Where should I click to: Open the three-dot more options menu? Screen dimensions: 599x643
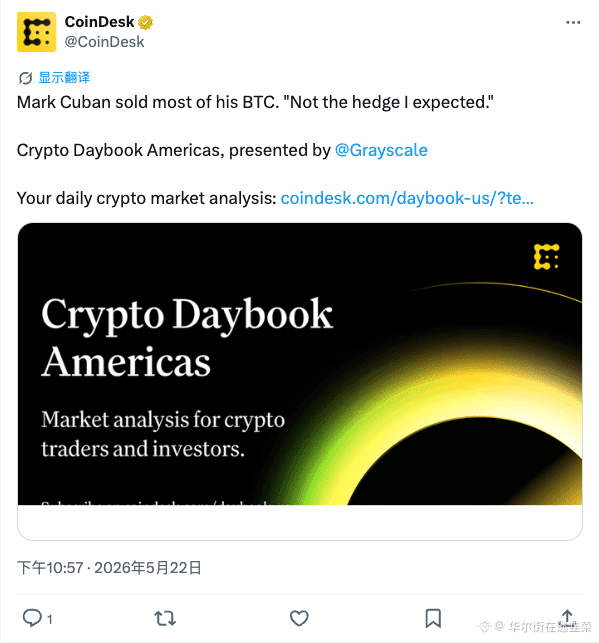(573, 22)
